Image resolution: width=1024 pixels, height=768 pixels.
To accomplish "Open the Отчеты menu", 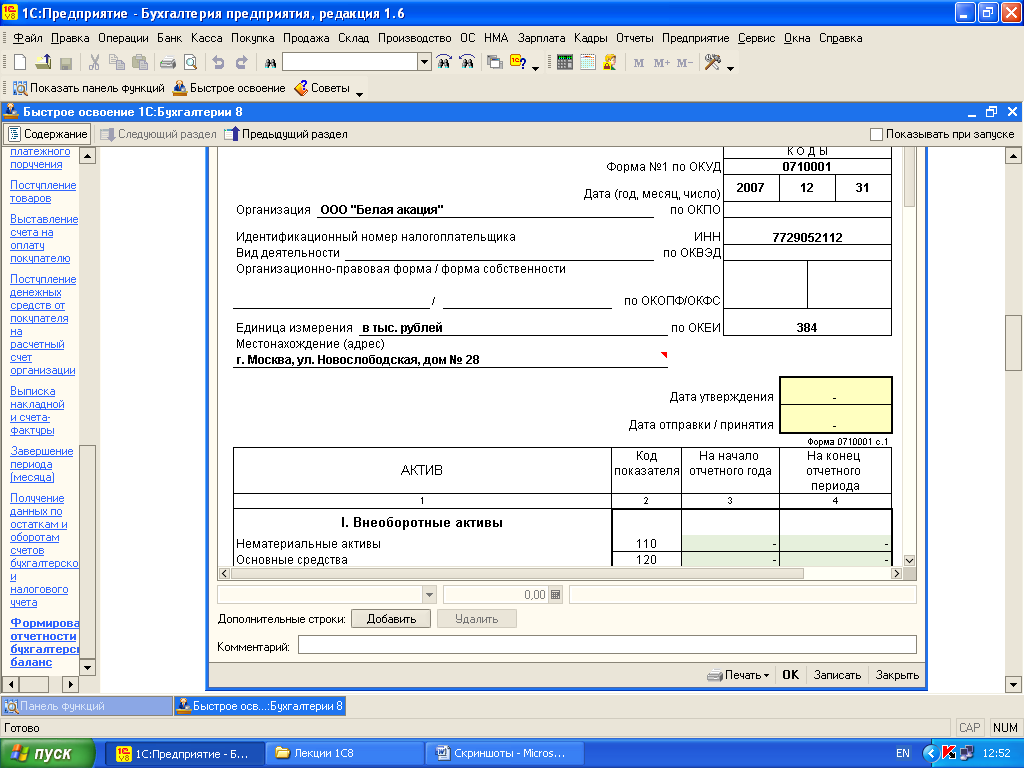I will [x=634, y=38].
